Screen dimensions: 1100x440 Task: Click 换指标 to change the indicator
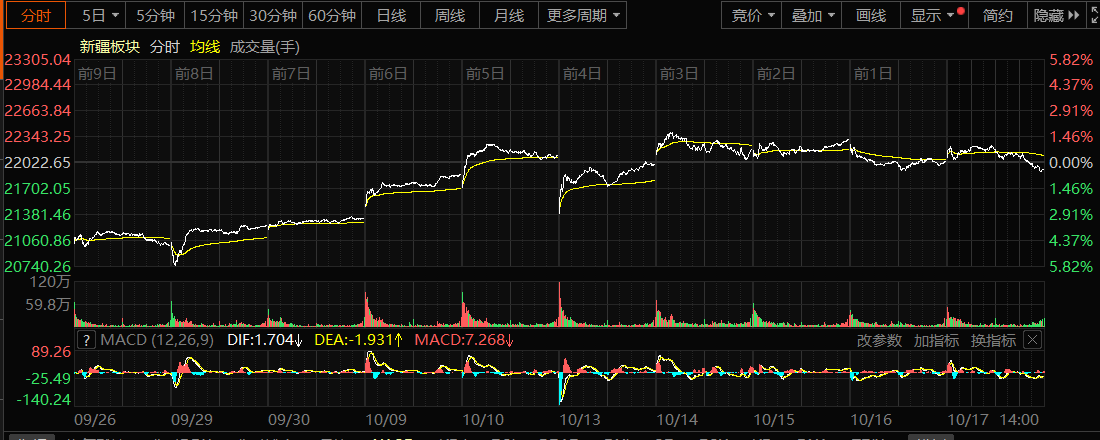point(993,340)
